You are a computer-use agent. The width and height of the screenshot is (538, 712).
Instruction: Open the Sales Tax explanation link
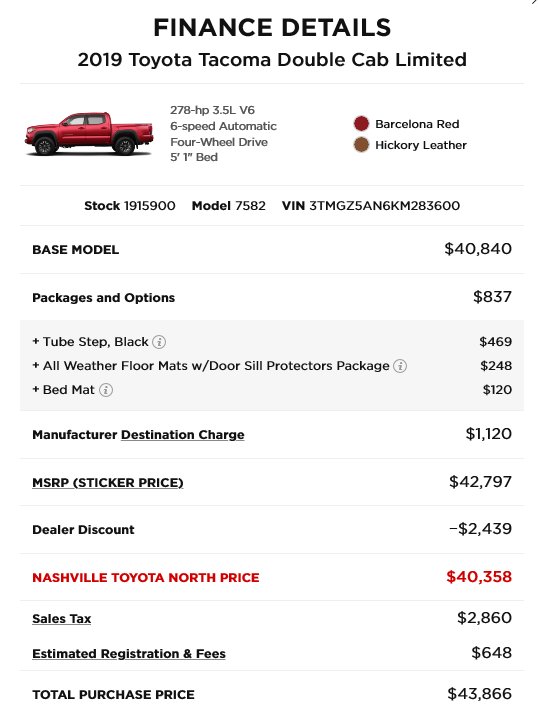(x=62, y=619)
